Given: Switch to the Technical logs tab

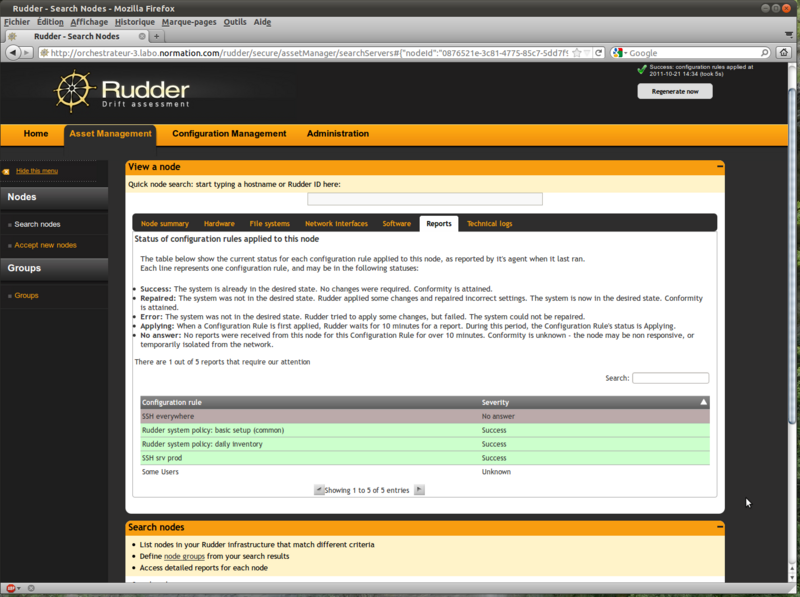Looking at the screenshot, I should (489, 223).
